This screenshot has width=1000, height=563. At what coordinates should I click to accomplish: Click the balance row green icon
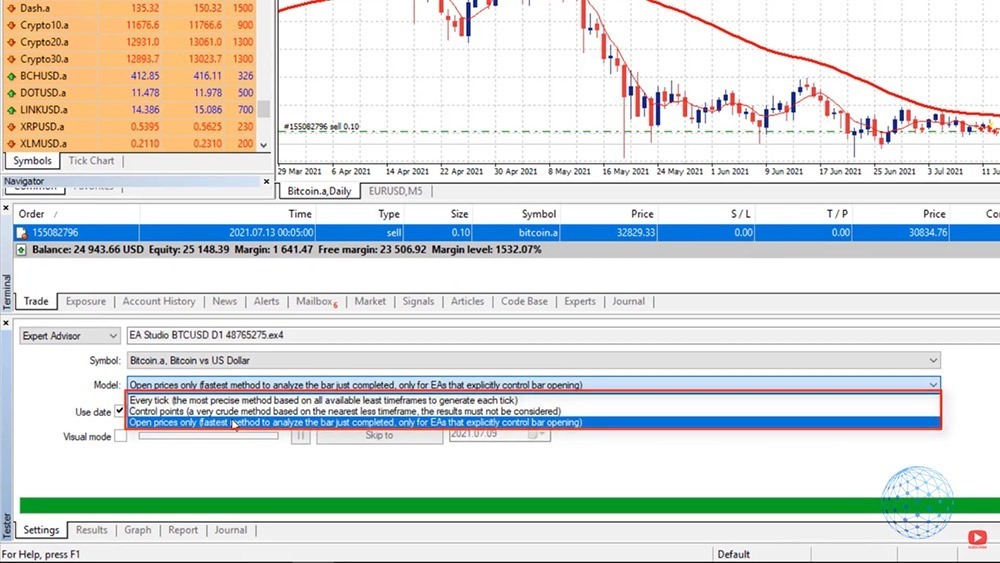[x=22, y=249]
